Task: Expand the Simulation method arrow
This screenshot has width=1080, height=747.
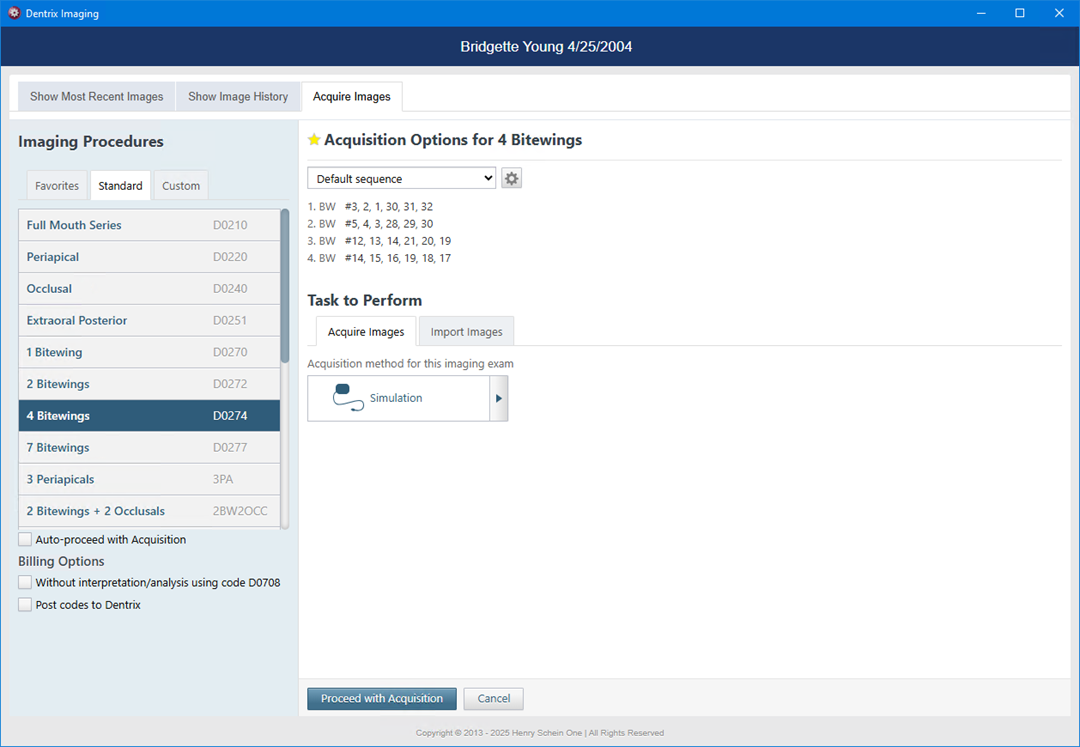Action: (x=499, y=398)
